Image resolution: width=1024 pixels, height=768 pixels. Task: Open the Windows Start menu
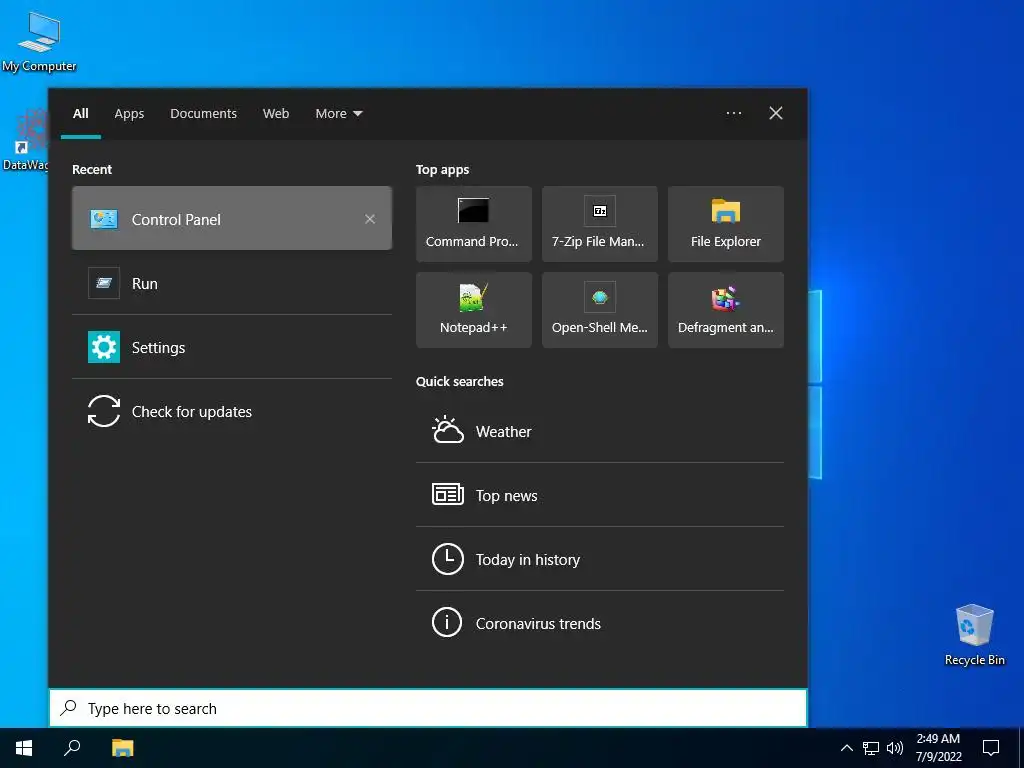point(24,748)
